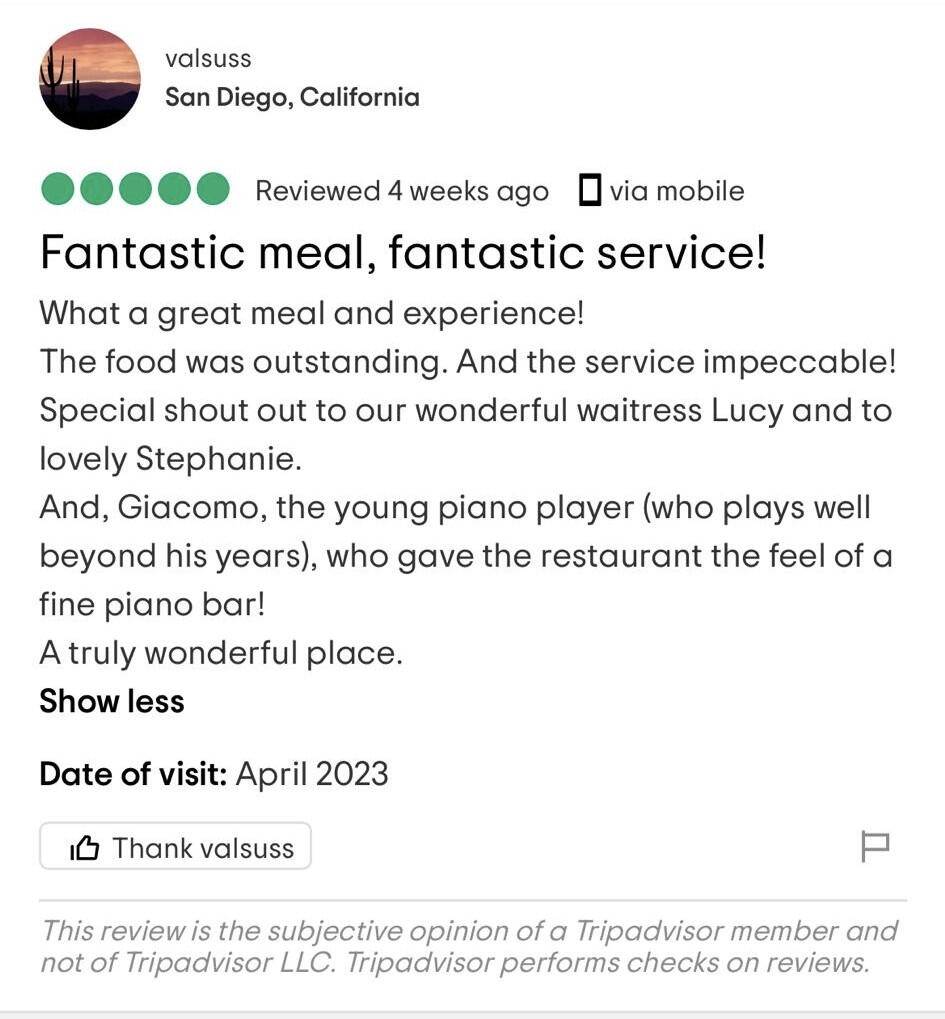Click the last green rating bubble
This screenshot has height=1019, width=945.
click(213, 189)
